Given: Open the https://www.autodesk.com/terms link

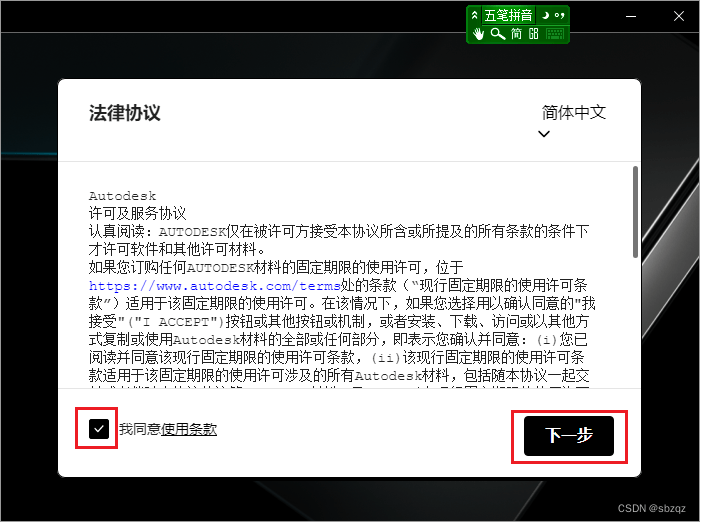Looking at the screenshot, I should pyautogui.click(x=215, y=287).
